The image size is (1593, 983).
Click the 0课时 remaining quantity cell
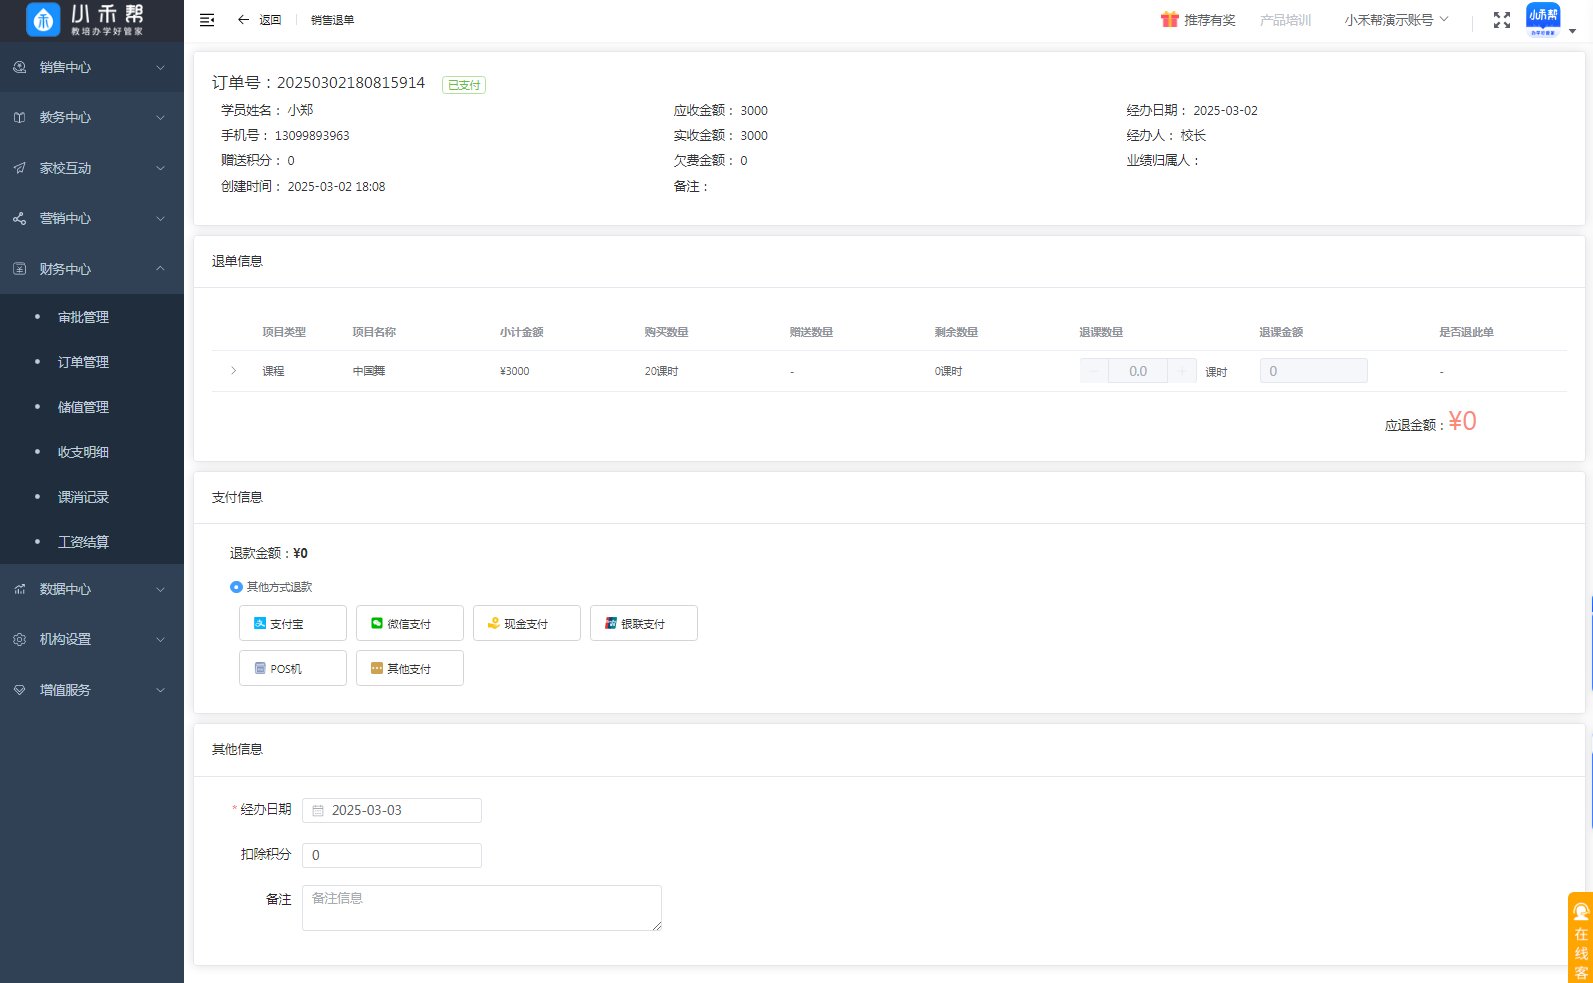tap(948, 371)
